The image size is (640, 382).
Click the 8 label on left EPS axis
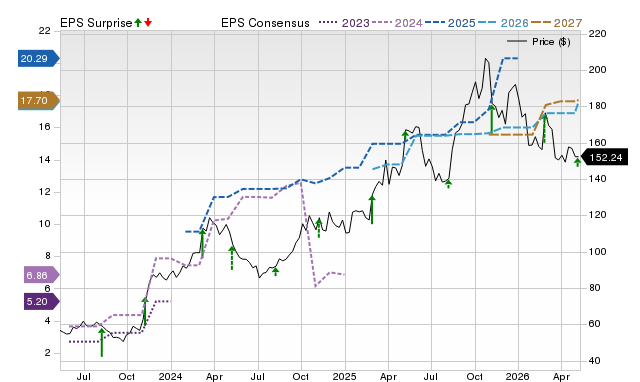tap(47, 256)
